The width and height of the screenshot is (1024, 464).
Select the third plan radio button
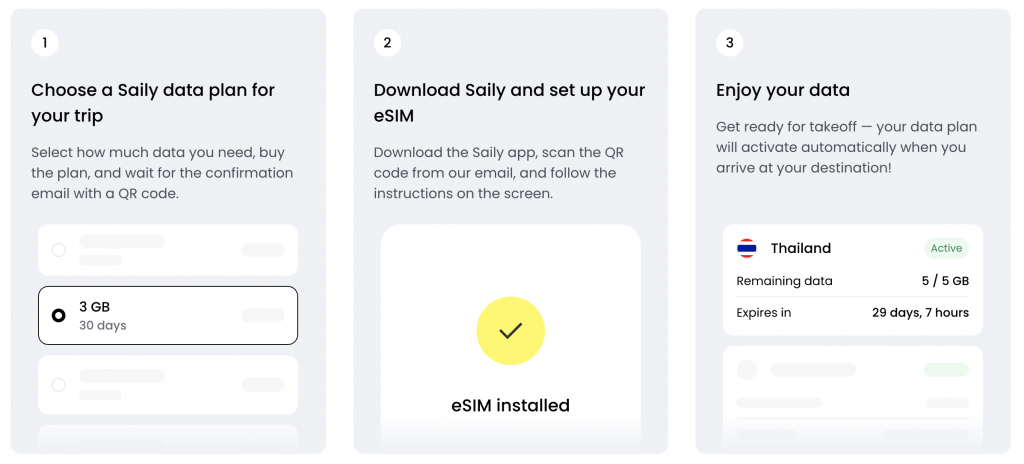(x=59, y=385)
